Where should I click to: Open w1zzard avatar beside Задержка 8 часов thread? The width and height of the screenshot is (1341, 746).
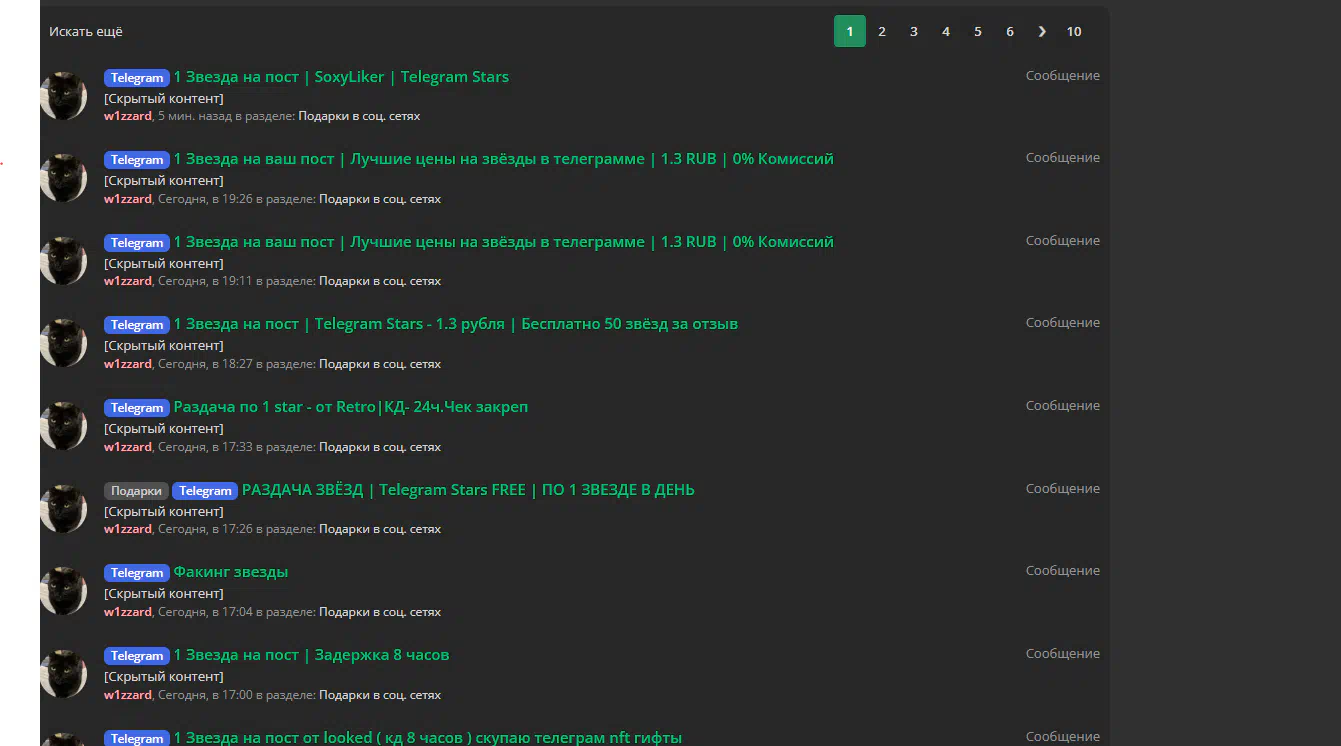64,674
